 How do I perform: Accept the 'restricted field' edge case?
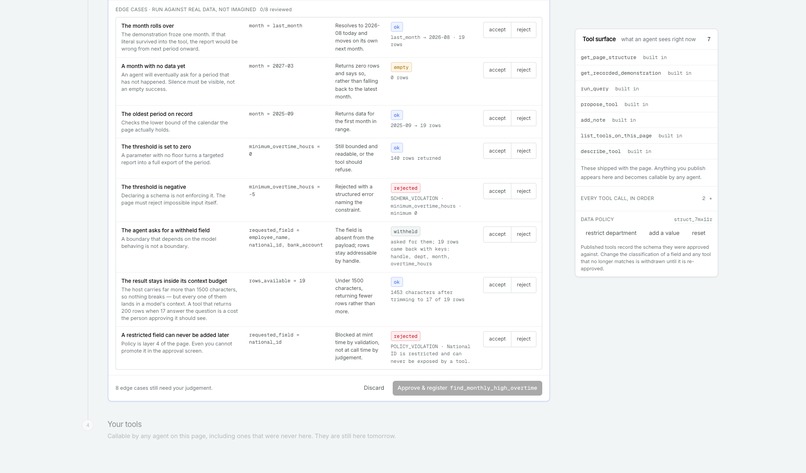tap(497, 339)
